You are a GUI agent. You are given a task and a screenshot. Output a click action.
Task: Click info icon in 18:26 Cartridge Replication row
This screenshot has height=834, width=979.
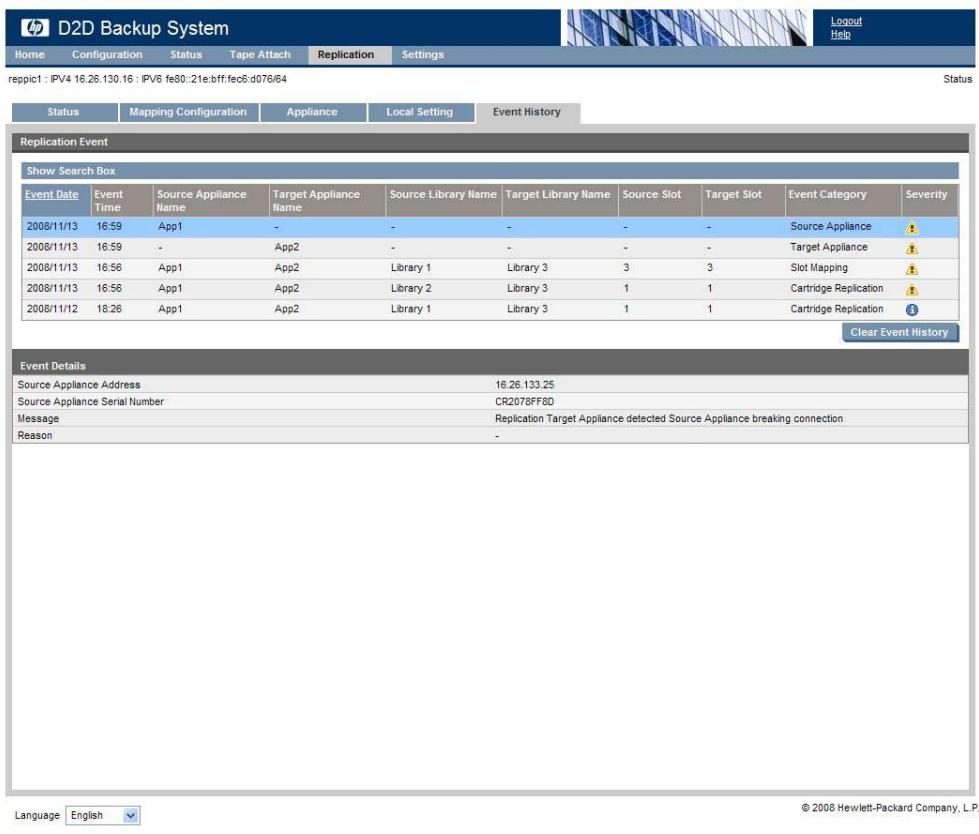pyautogui.click(x=912, y=310)
